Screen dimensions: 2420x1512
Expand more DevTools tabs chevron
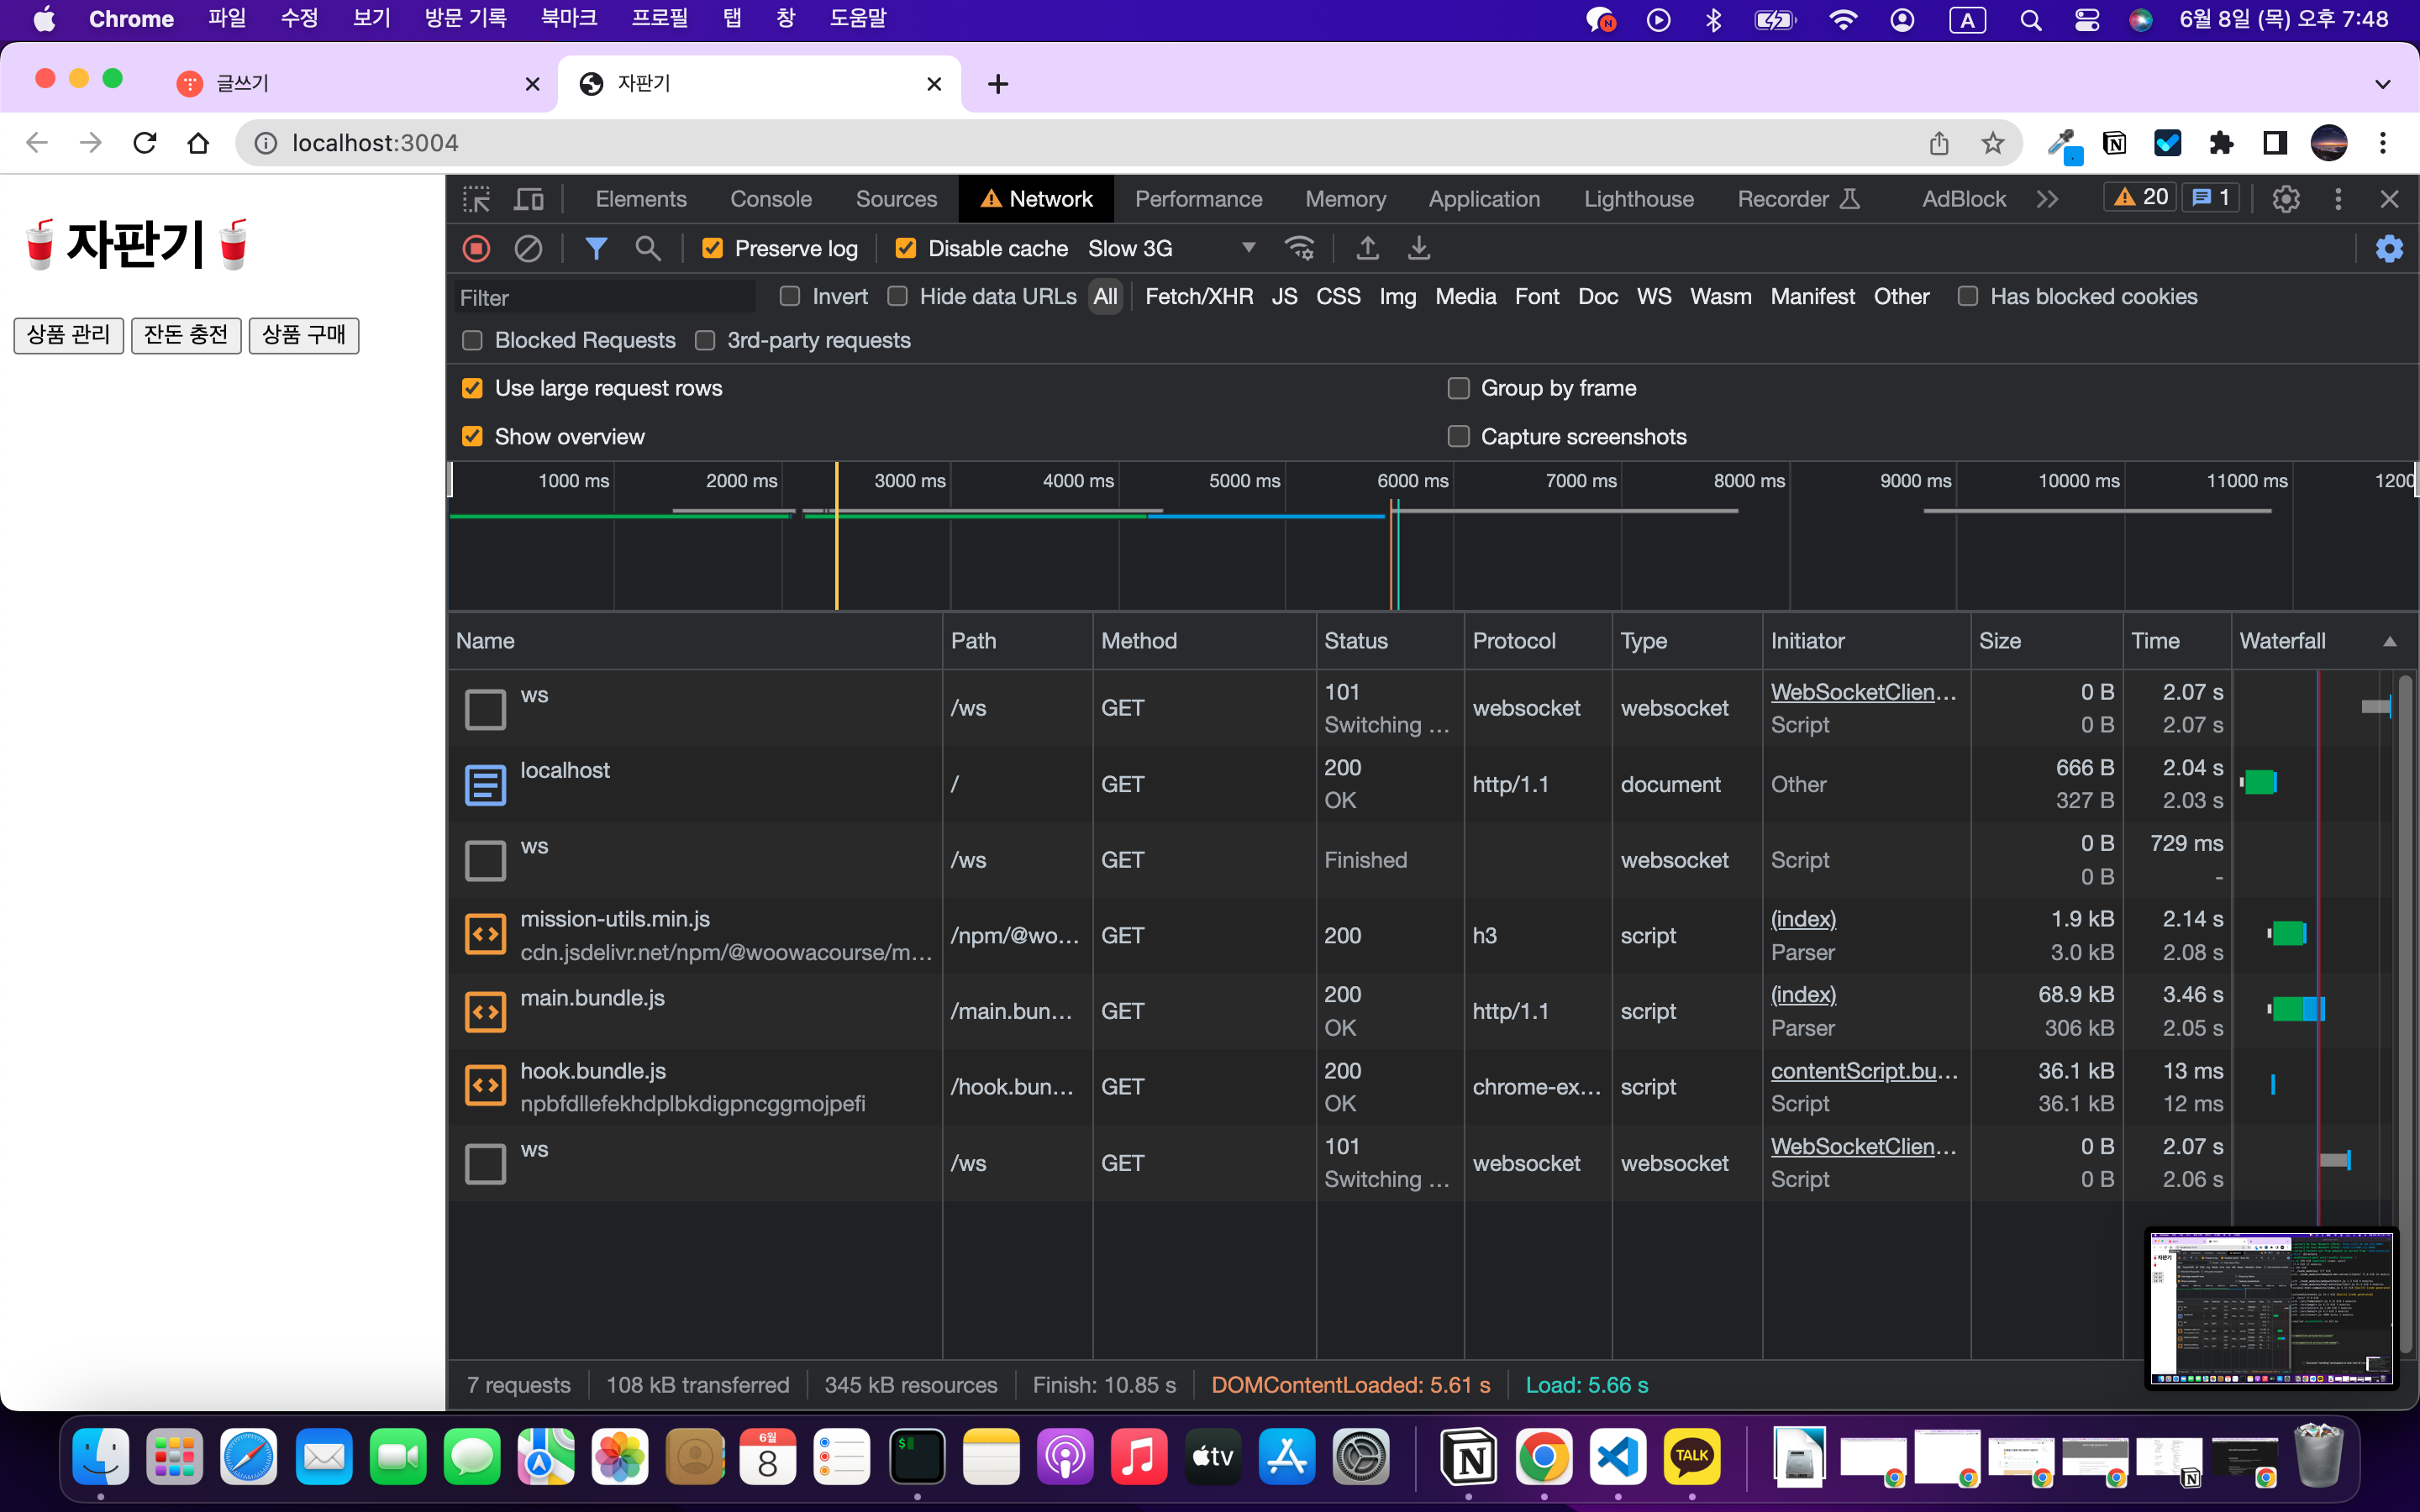2047,199
